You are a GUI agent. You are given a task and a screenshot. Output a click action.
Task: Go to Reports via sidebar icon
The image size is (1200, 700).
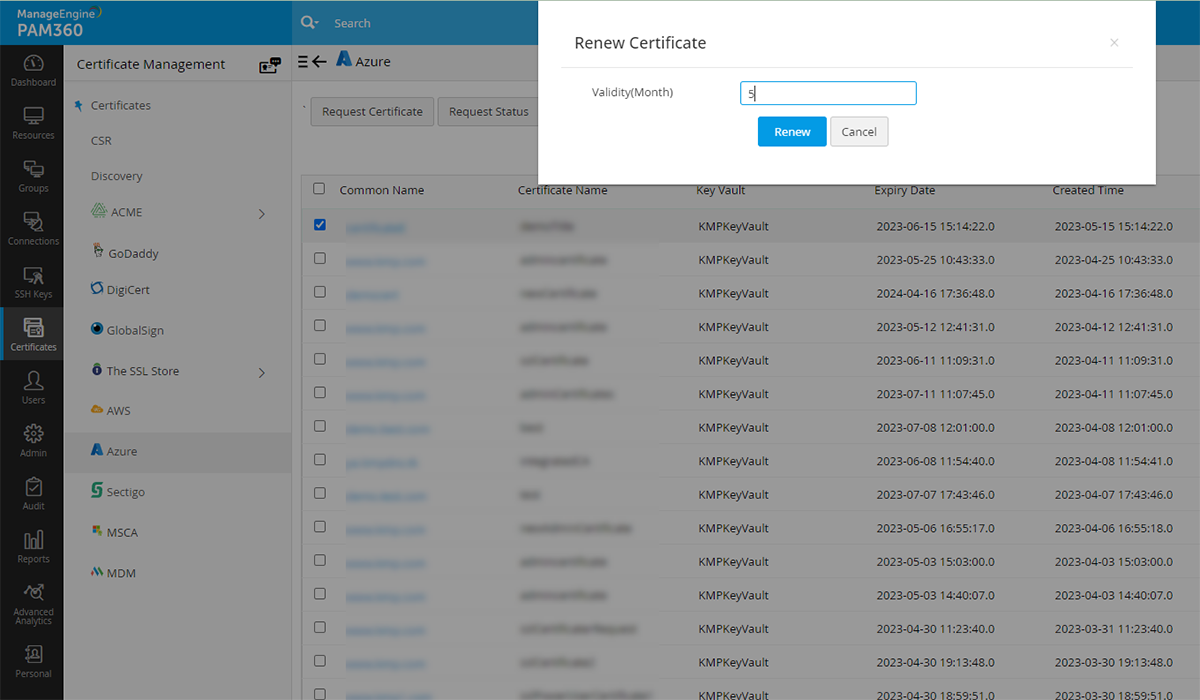pos(33,545)
